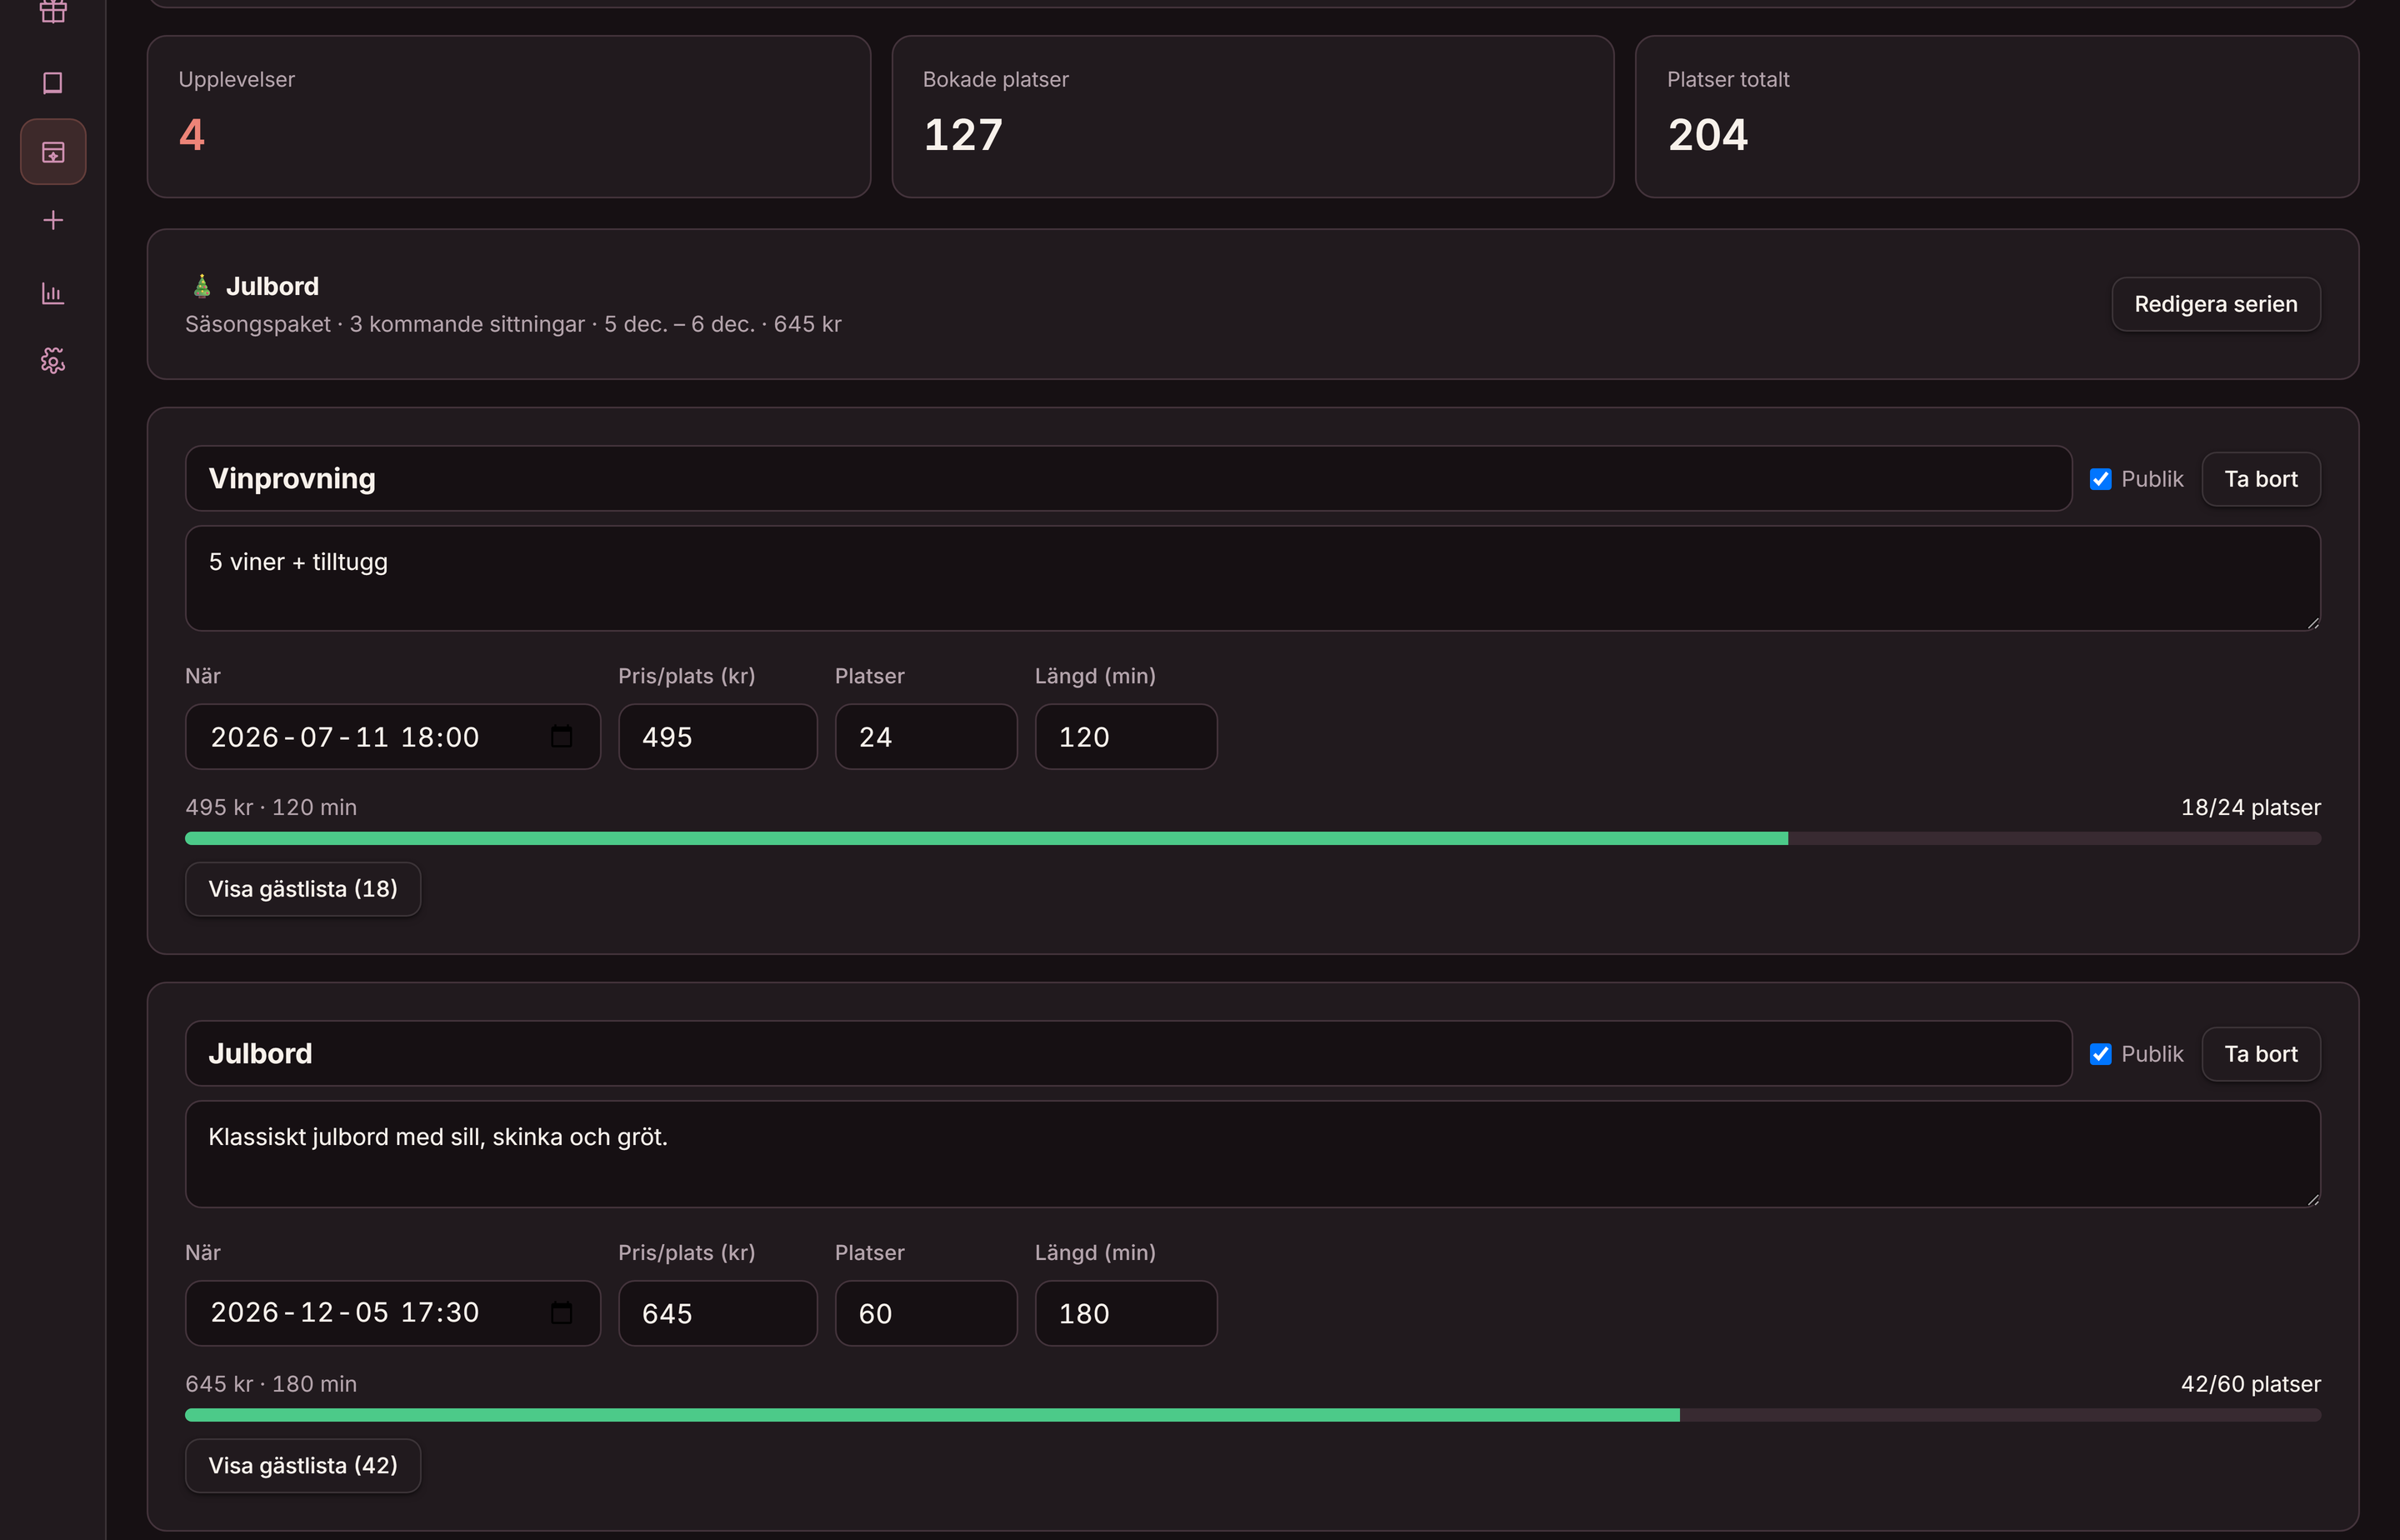Select the highlighted event calendar sidebar icon
Viewport: 2400px width, 1540px height.
coord(53,152)
